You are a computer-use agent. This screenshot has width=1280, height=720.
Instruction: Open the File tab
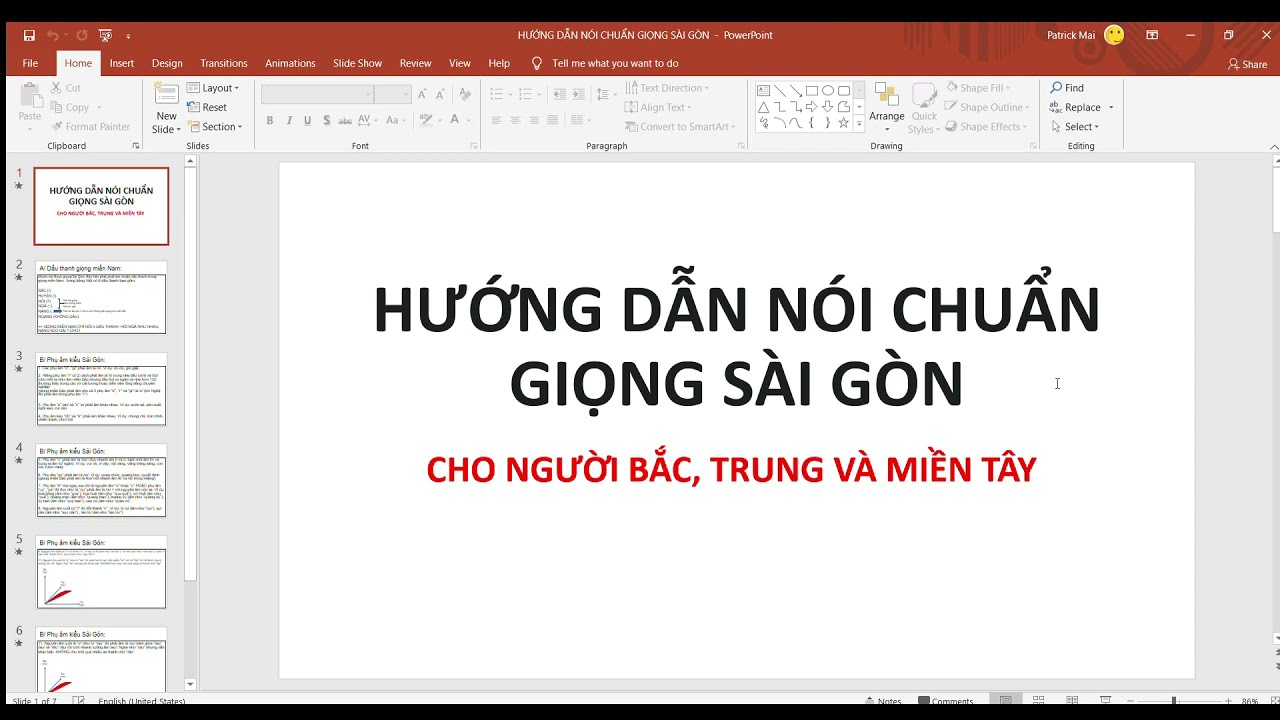30,63
